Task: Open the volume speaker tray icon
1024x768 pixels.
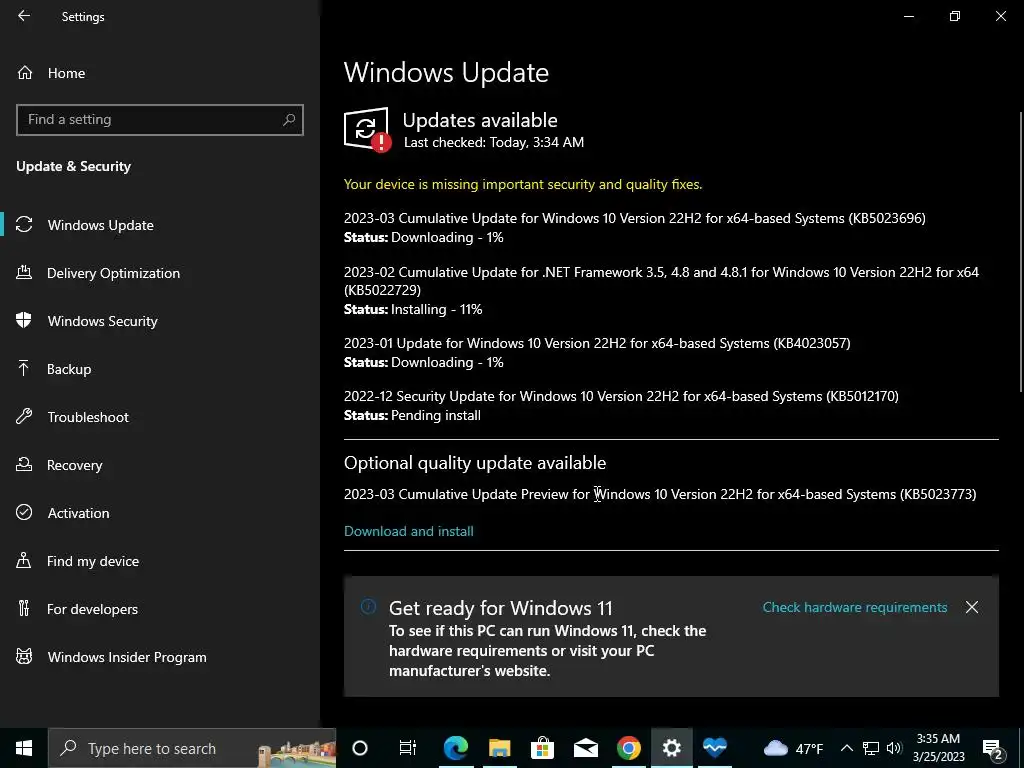Action: [x=894, y=748]
